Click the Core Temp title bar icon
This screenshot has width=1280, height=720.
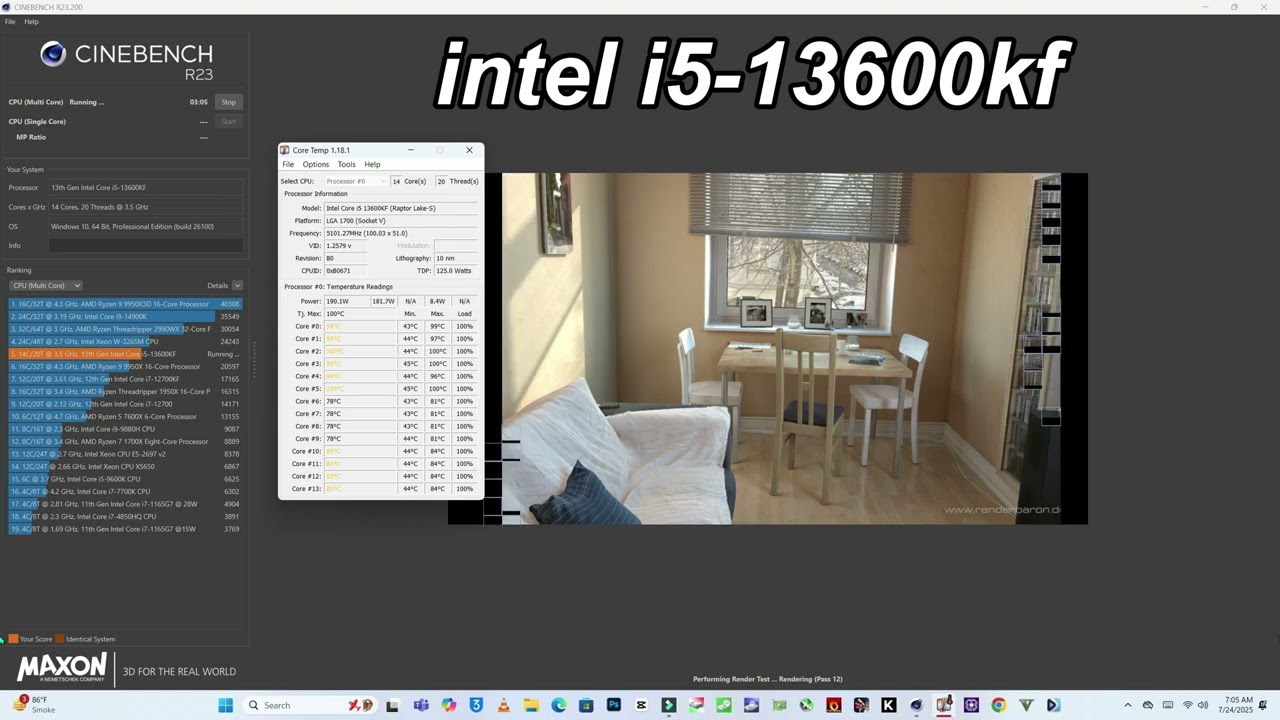pyautogui.click(x=285, y=150)
